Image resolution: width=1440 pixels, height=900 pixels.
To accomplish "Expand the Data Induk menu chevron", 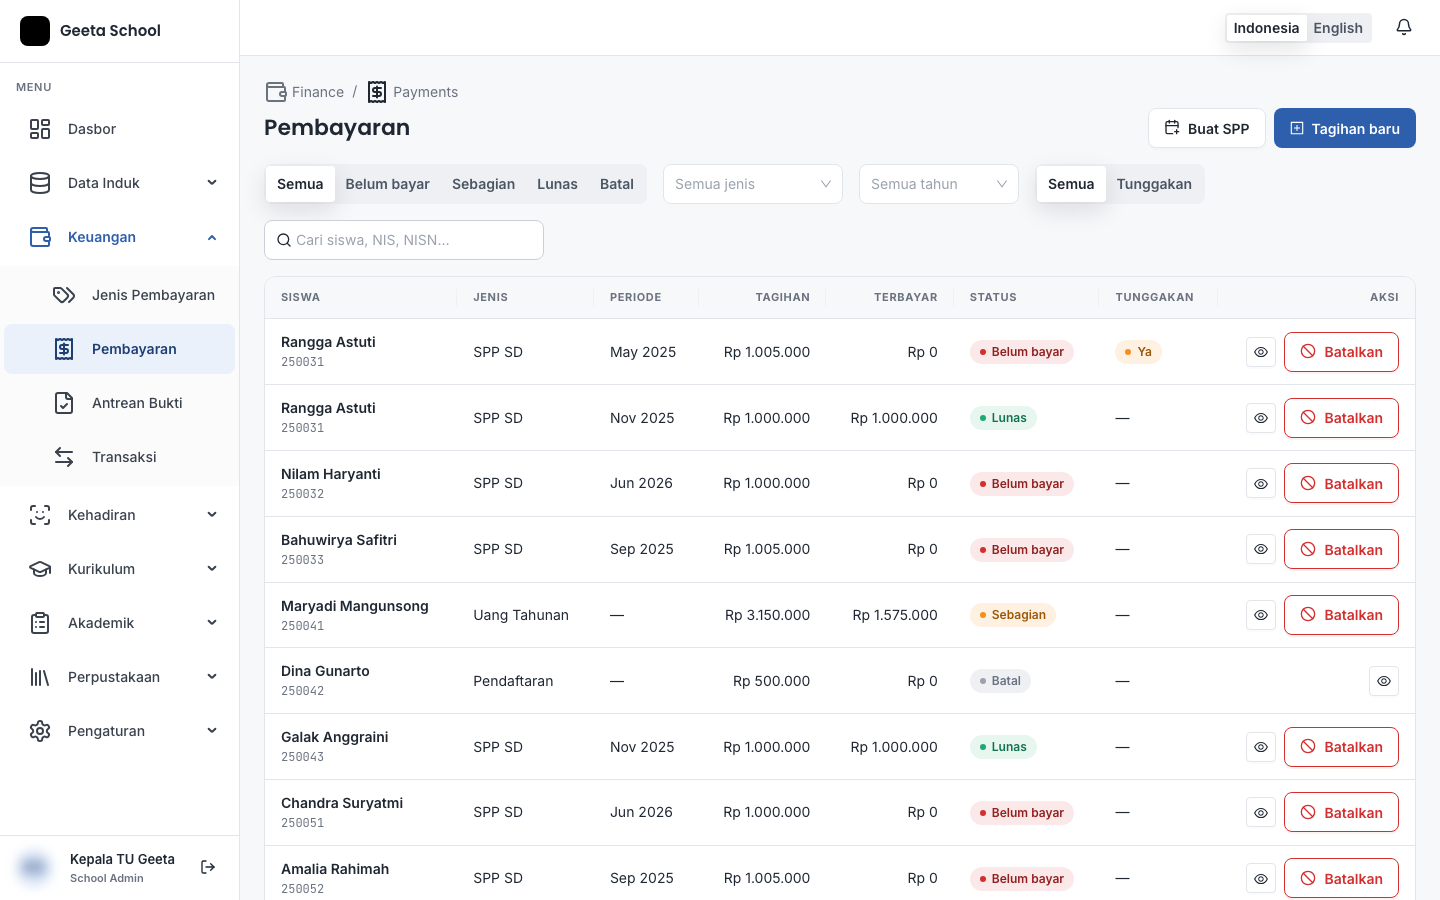I will pos(212,183).
